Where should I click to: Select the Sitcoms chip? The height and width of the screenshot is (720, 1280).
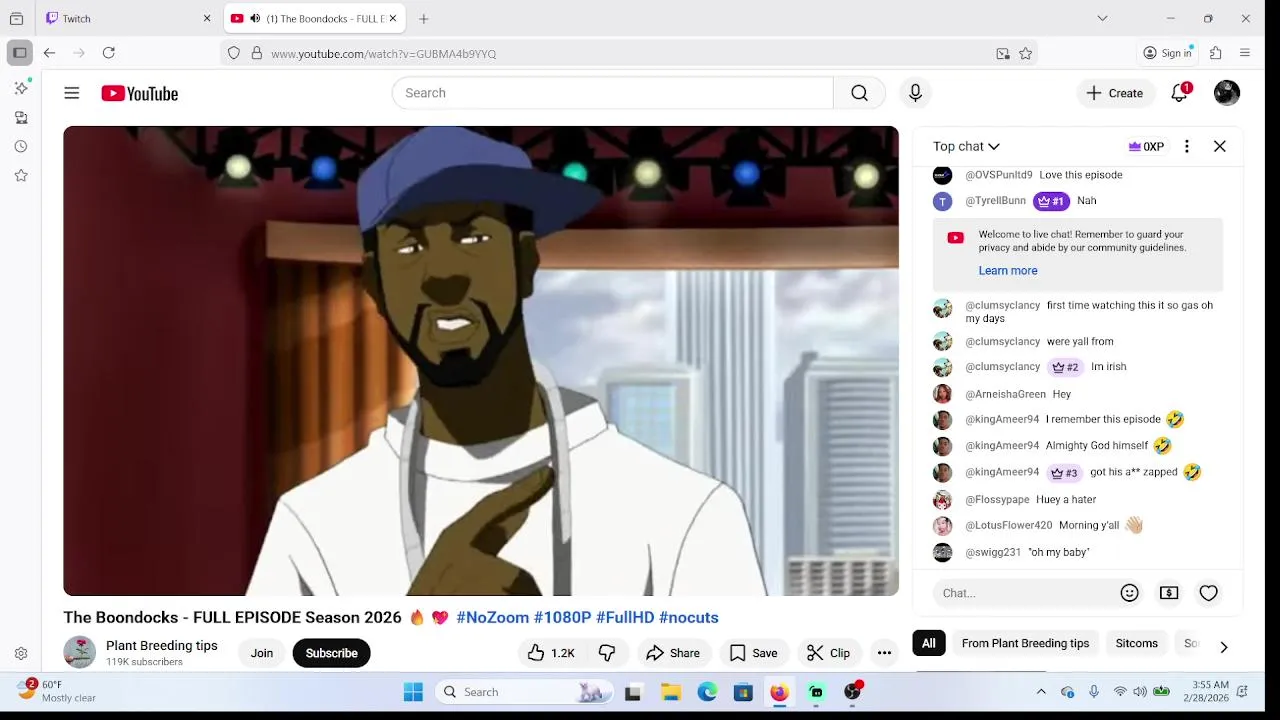coord(1136,643)
